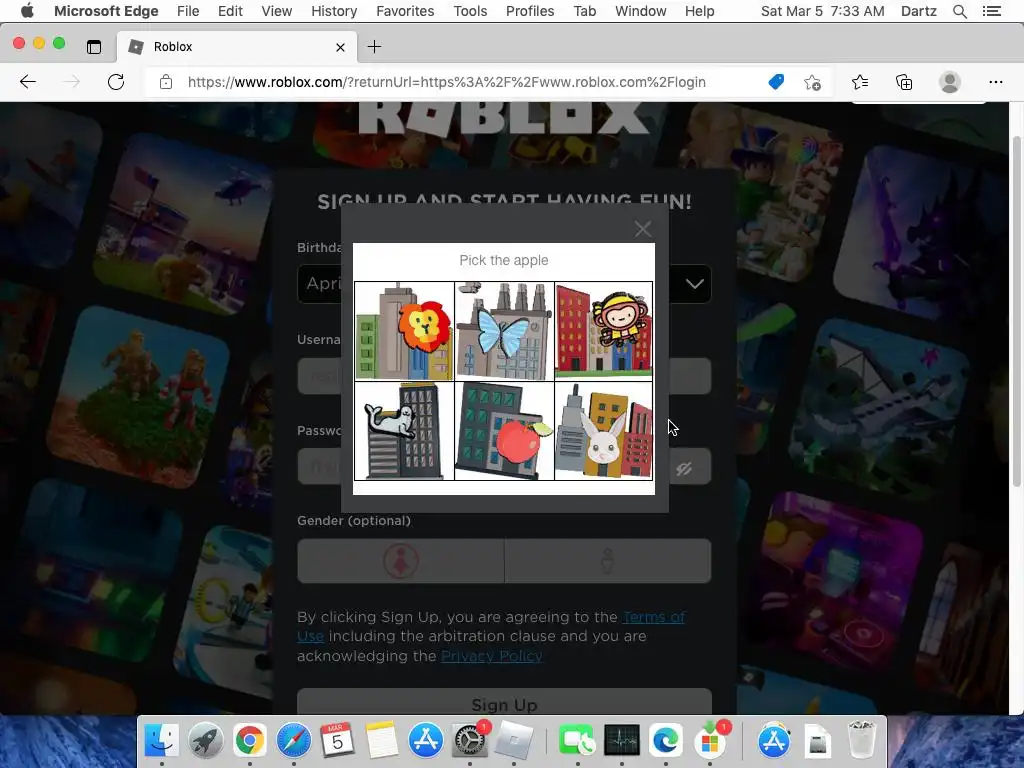Open Trash from the dock
Image resolution: width=1024 pixels, height=768 pixels.
pos(861,741)
